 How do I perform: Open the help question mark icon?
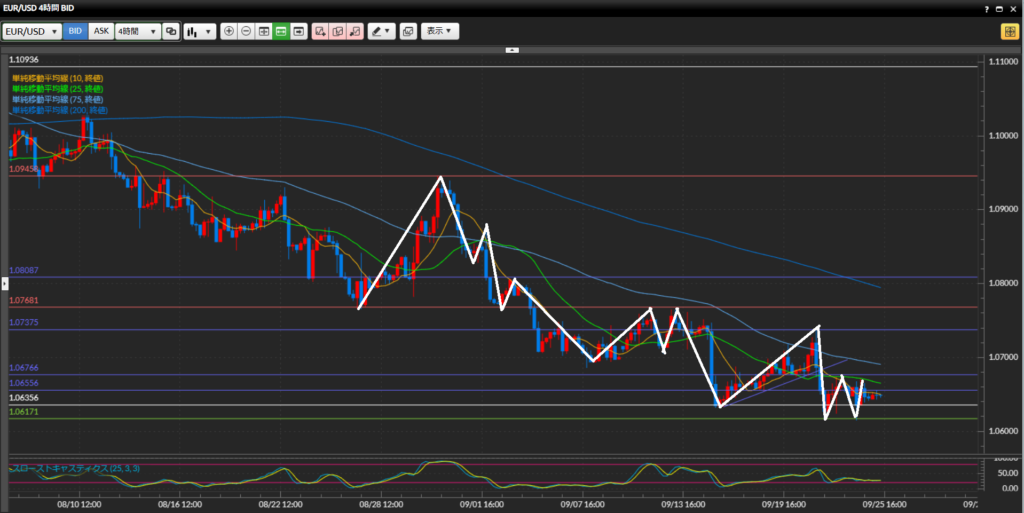pos(987,8)
